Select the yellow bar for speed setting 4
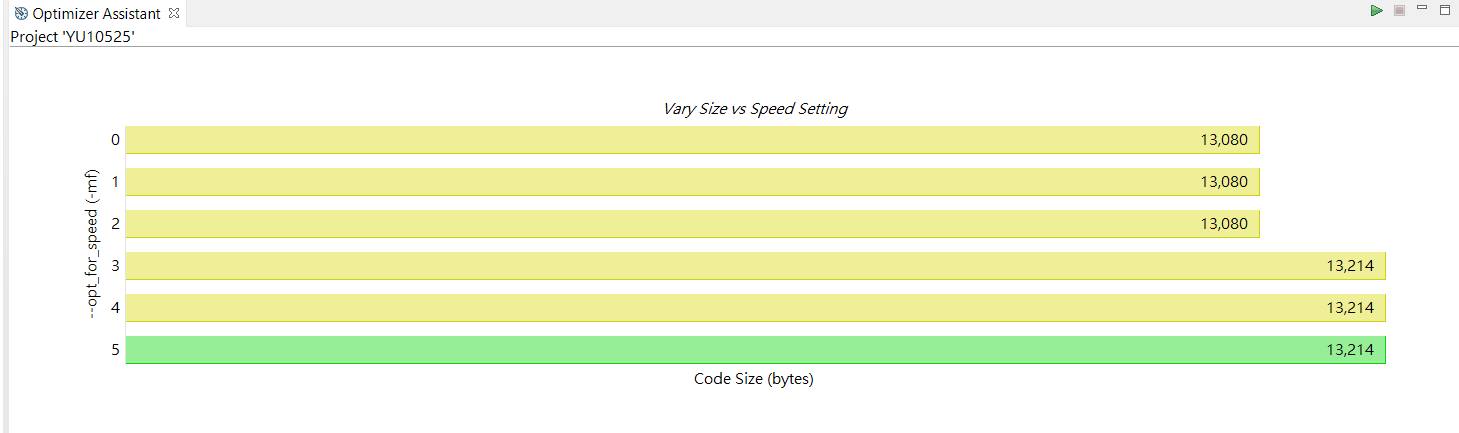Image resolution: width=1459 pixels, height=433 pixels. (x=755, y=308)
